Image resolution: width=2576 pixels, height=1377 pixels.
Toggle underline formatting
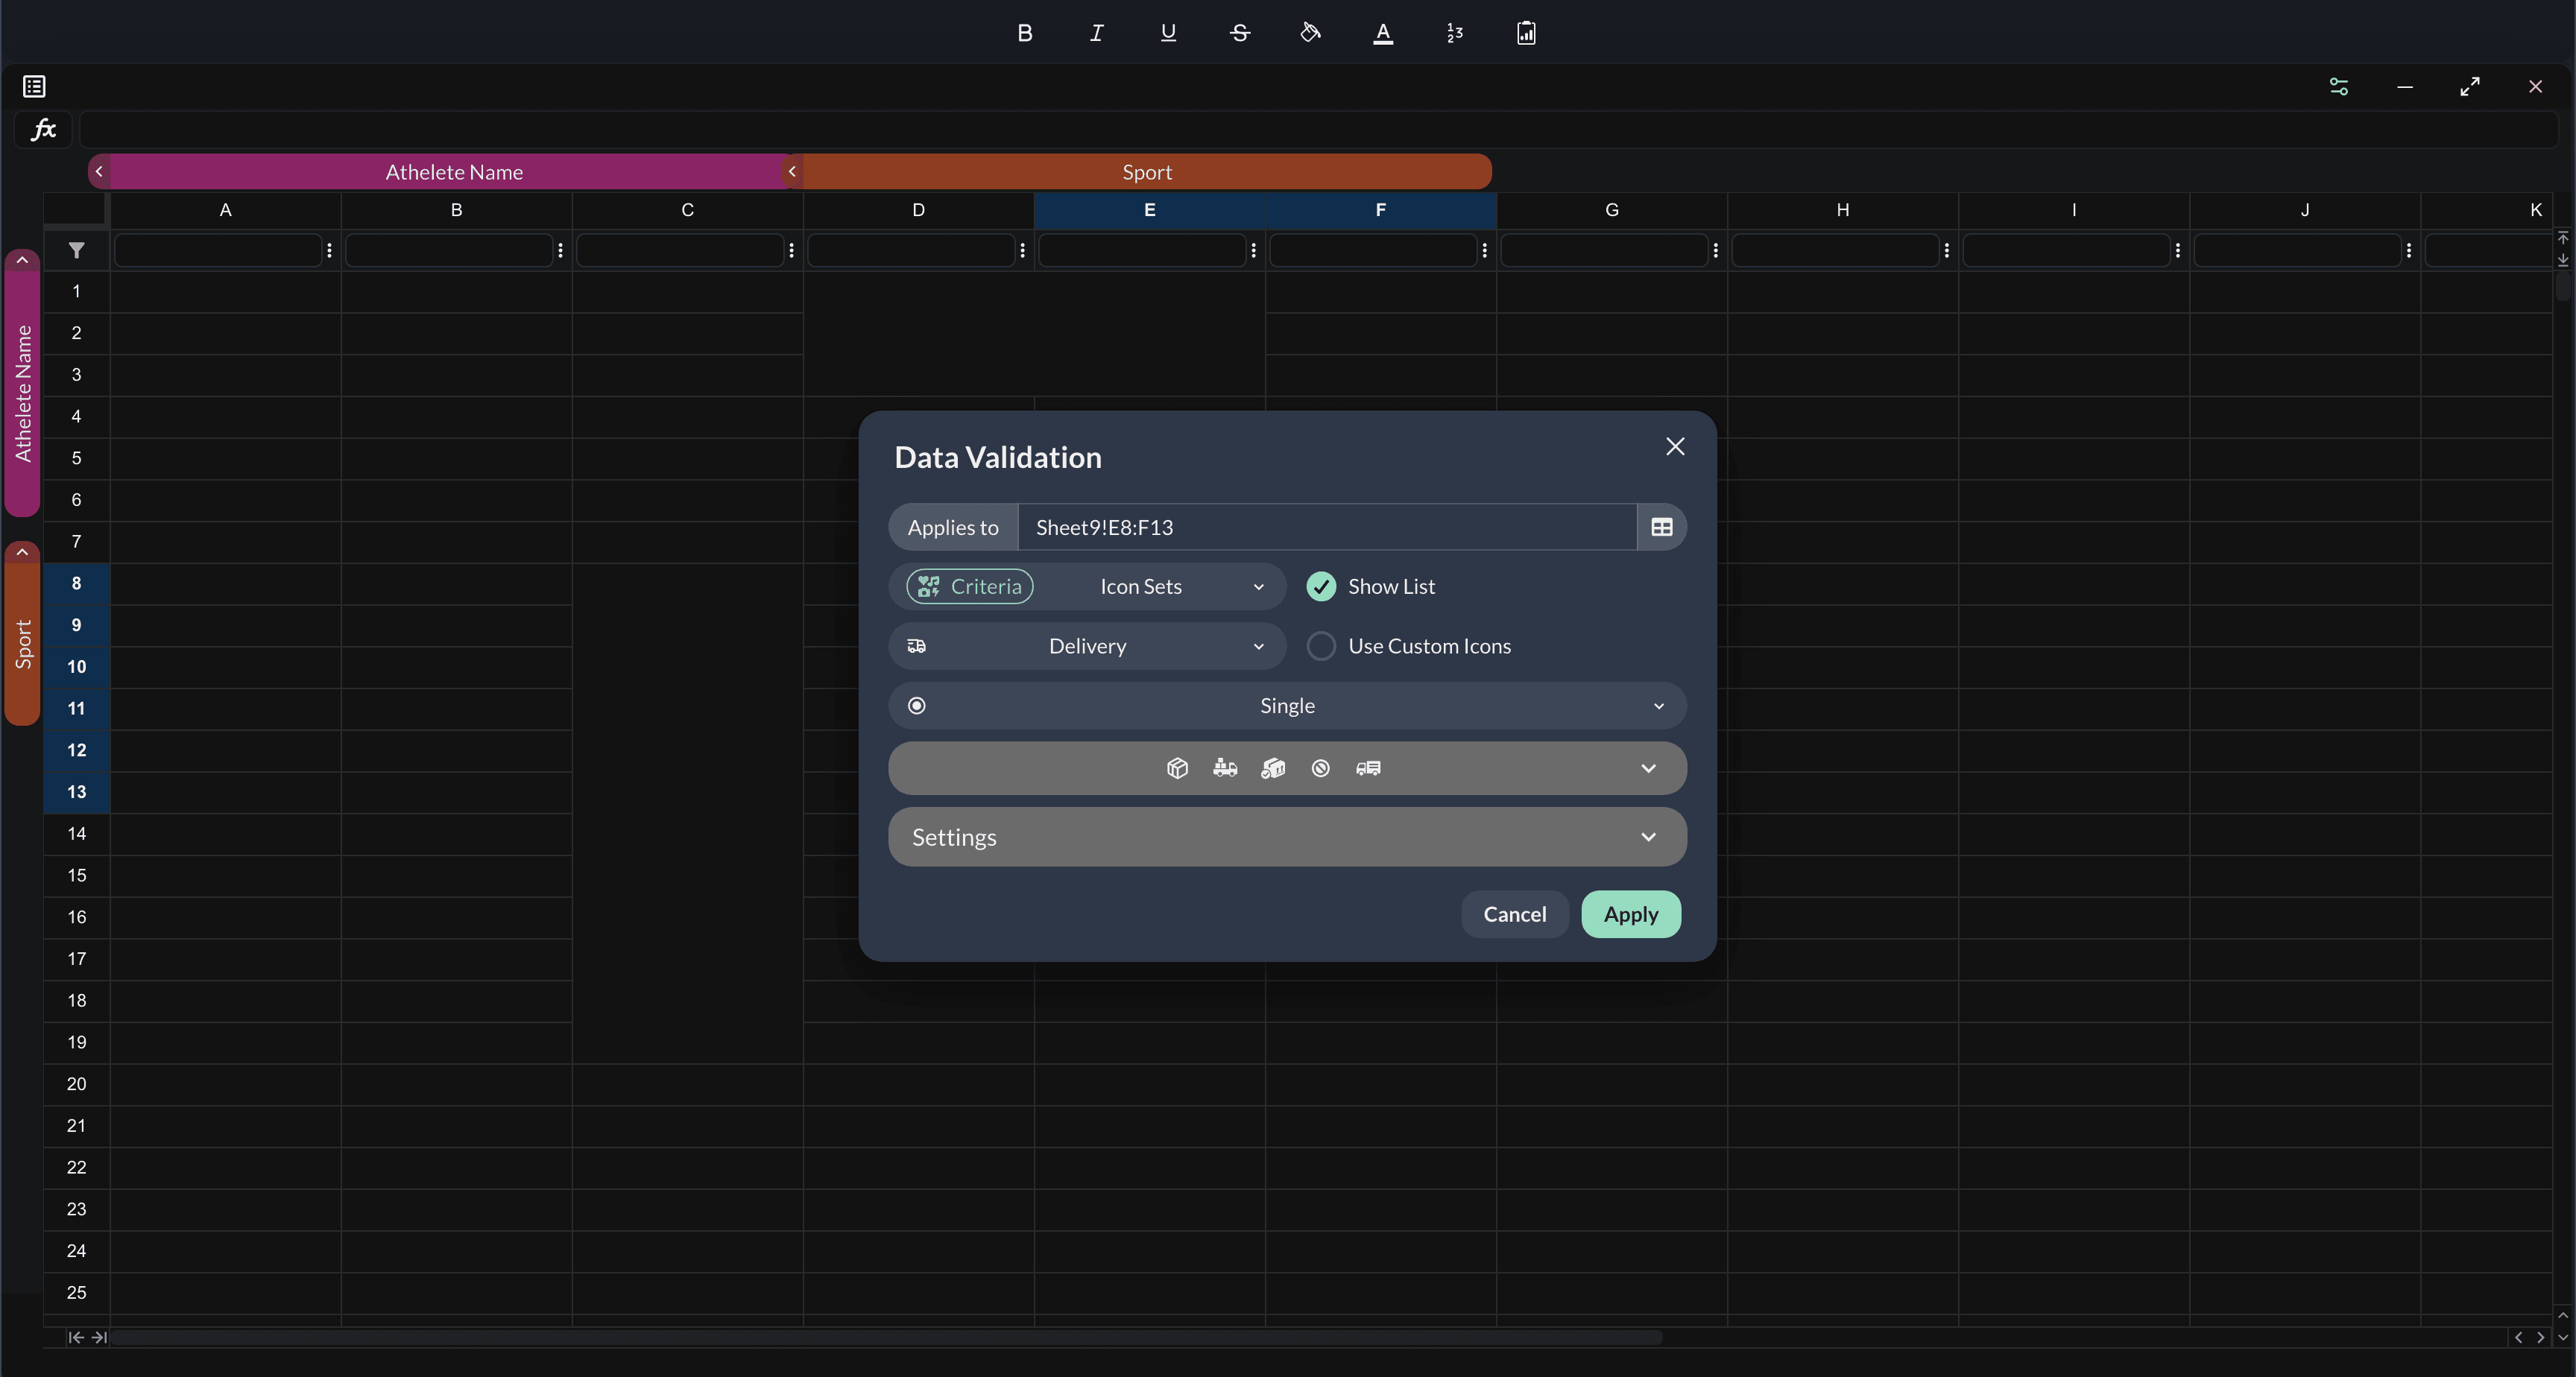[1168, 33]
